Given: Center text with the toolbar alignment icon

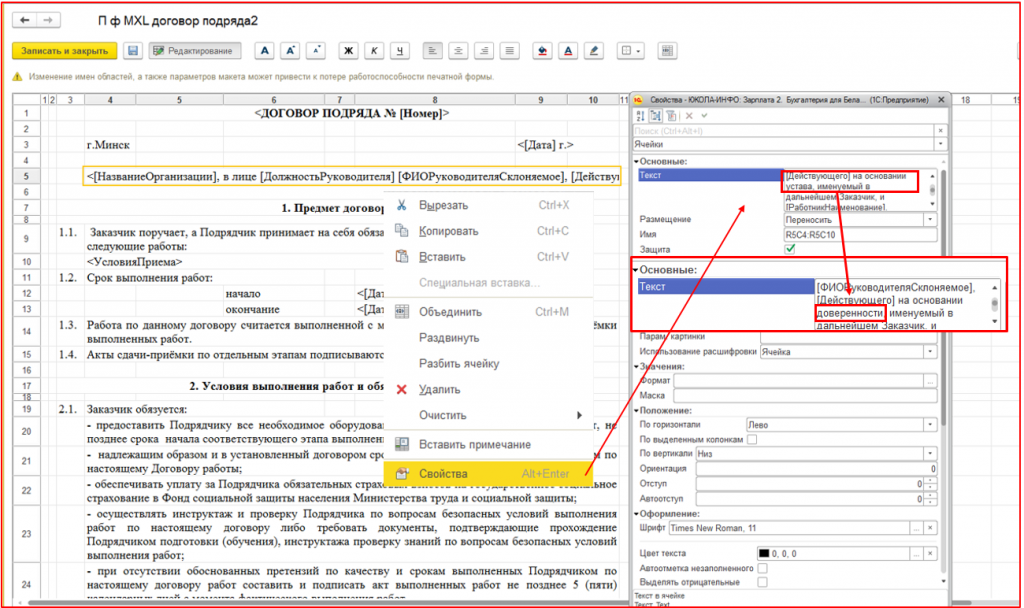Looking at the screenshot, I should click(458, 51).
